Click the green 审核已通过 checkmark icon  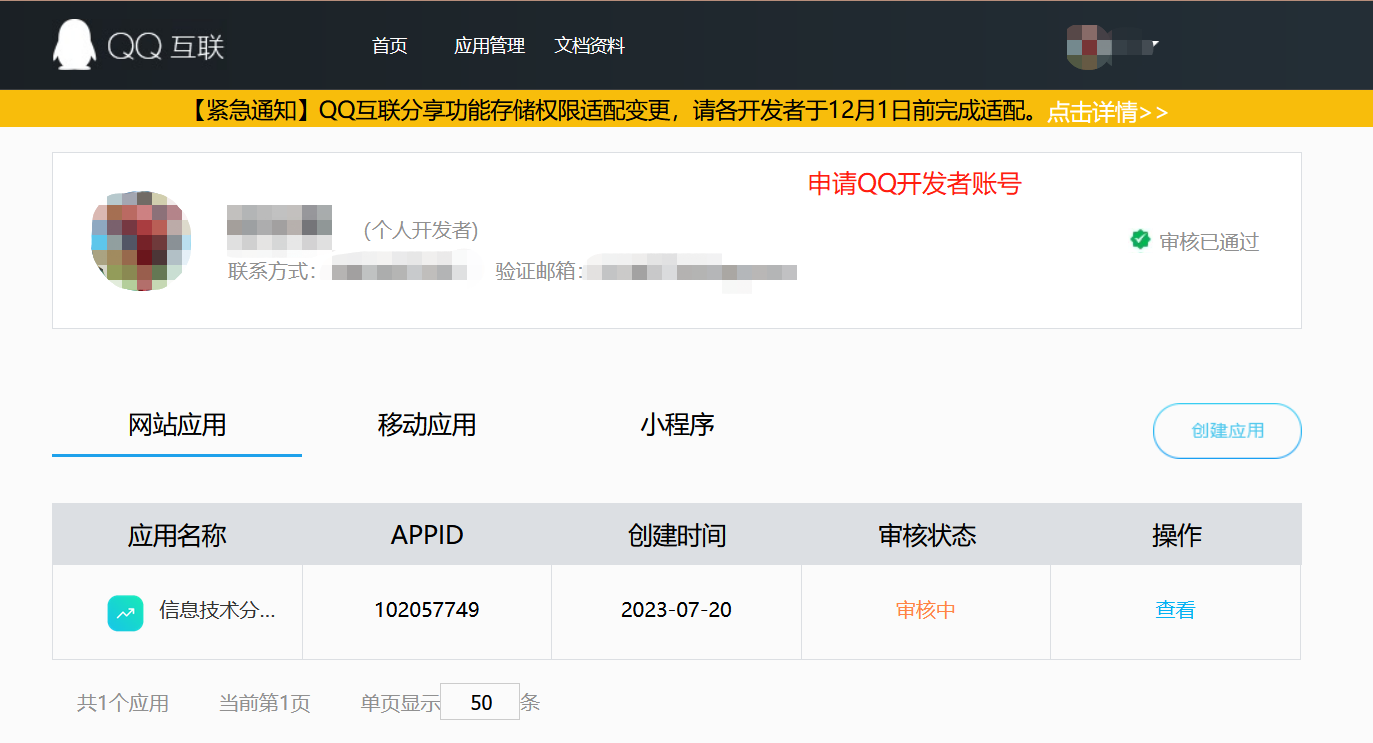pyautogui.click(x=1140, y=240)
